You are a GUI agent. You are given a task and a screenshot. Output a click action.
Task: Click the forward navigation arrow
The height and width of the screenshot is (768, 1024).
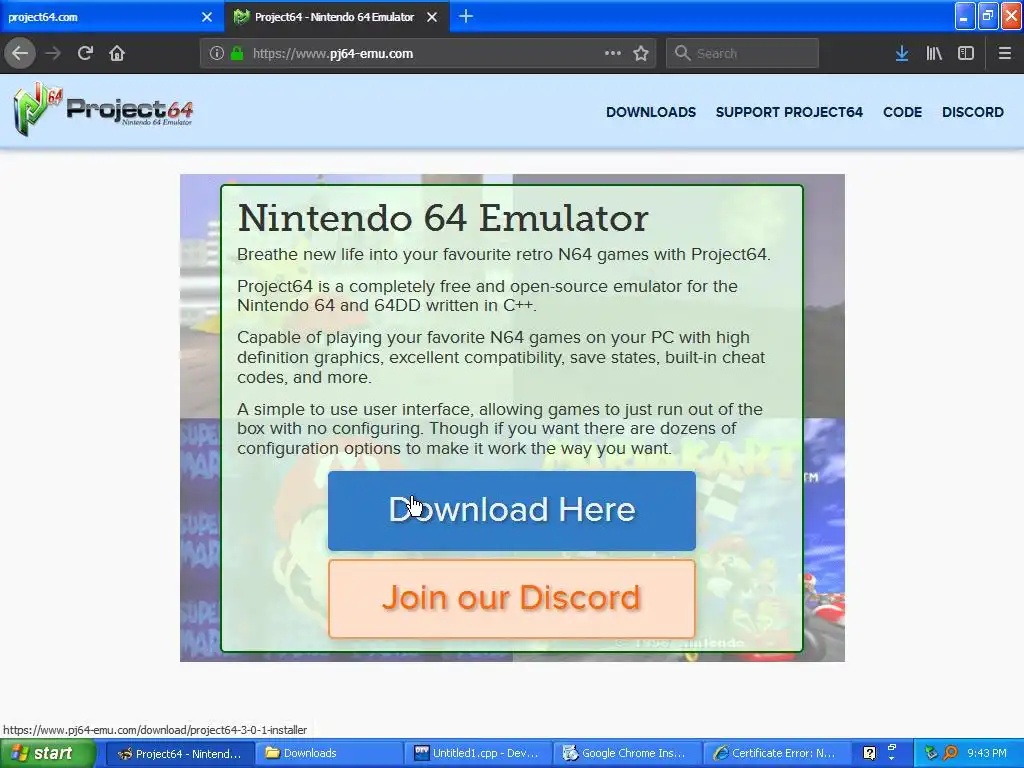click(x=53, y=53)
